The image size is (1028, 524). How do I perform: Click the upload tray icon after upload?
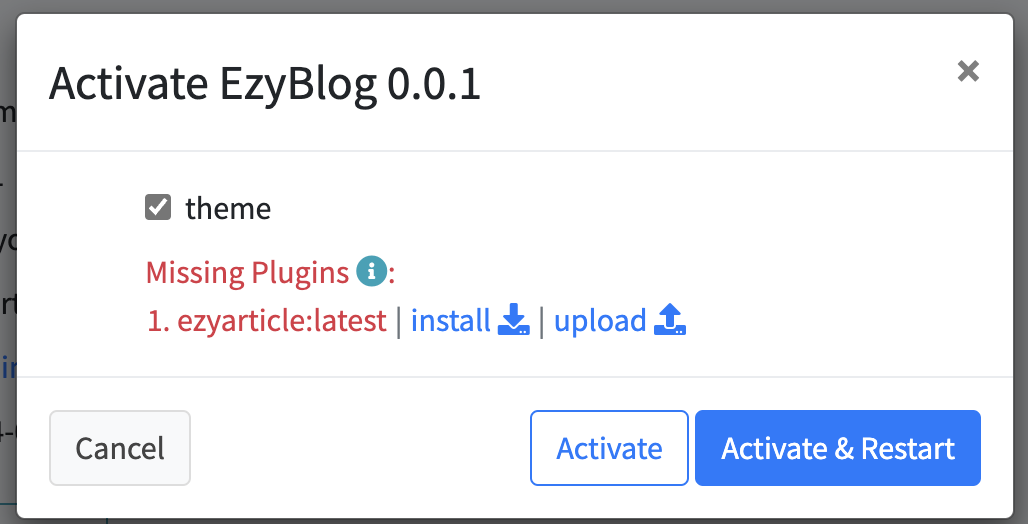[670, 320]
